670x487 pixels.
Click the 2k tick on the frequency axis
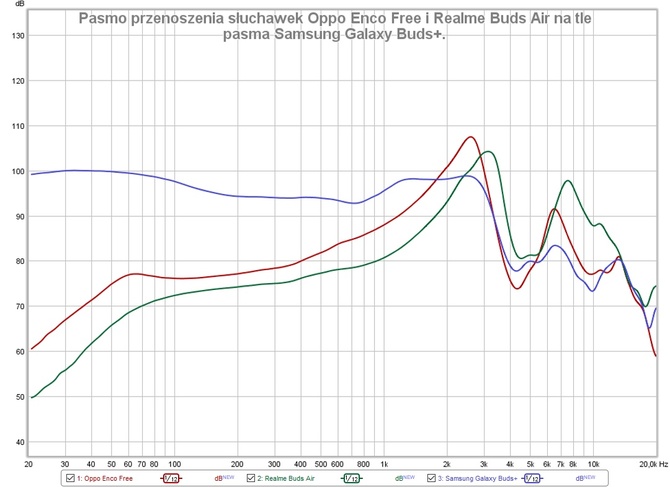(447, 464)
